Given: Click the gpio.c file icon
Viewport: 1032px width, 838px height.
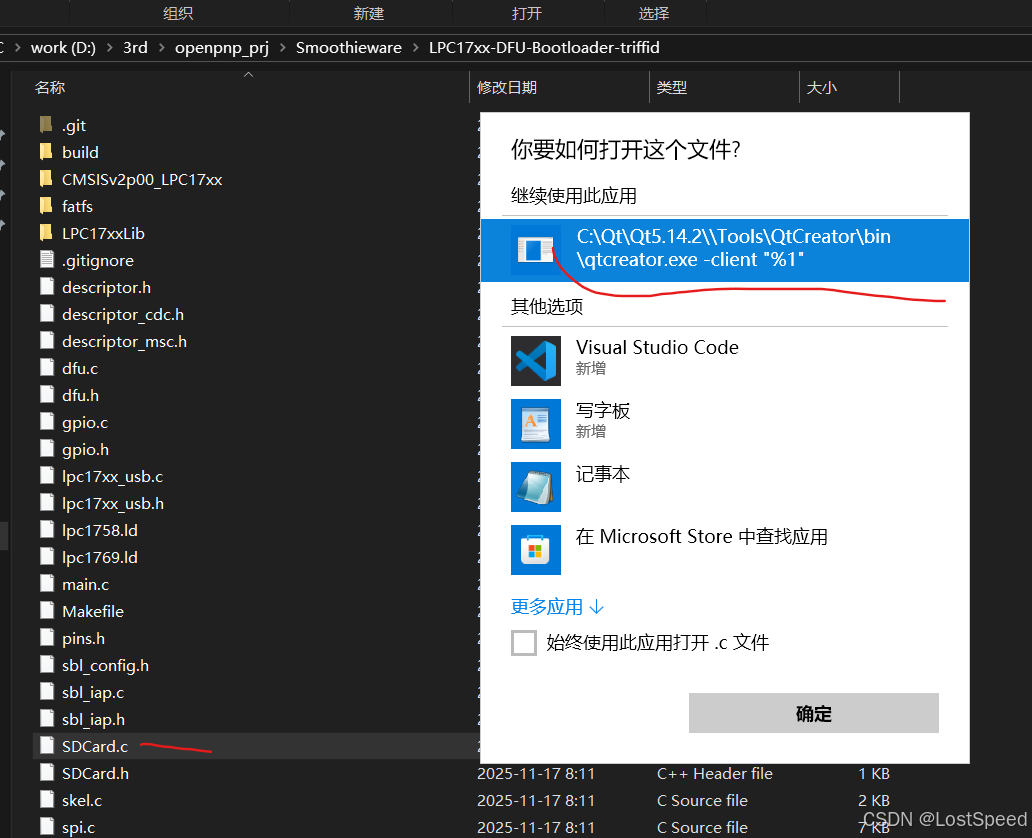Looking at the screenshot, I should pyautogui.click(x=47, y=421).
